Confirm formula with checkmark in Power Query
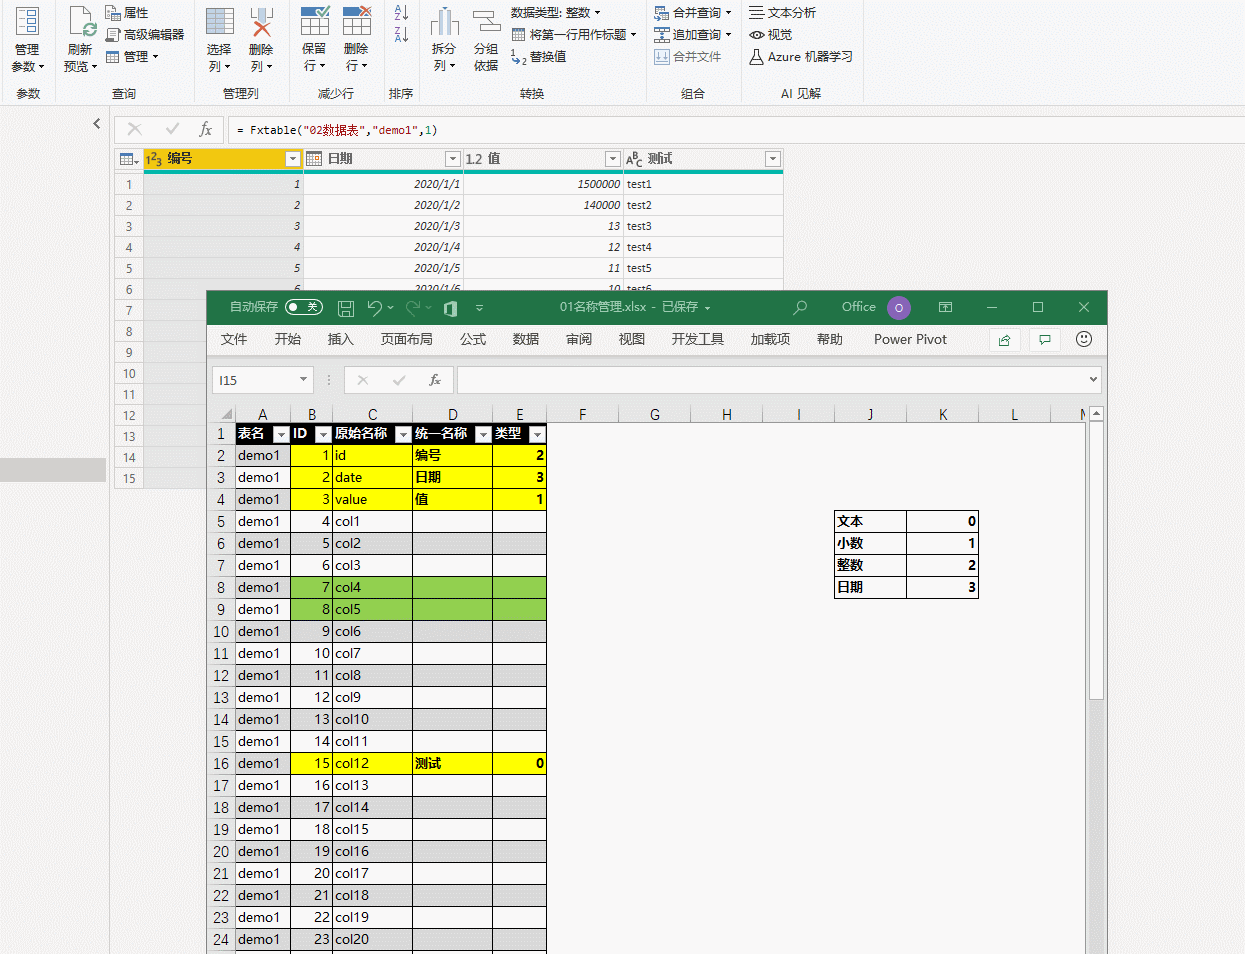1245x954 pixels. tap(172, 130)
